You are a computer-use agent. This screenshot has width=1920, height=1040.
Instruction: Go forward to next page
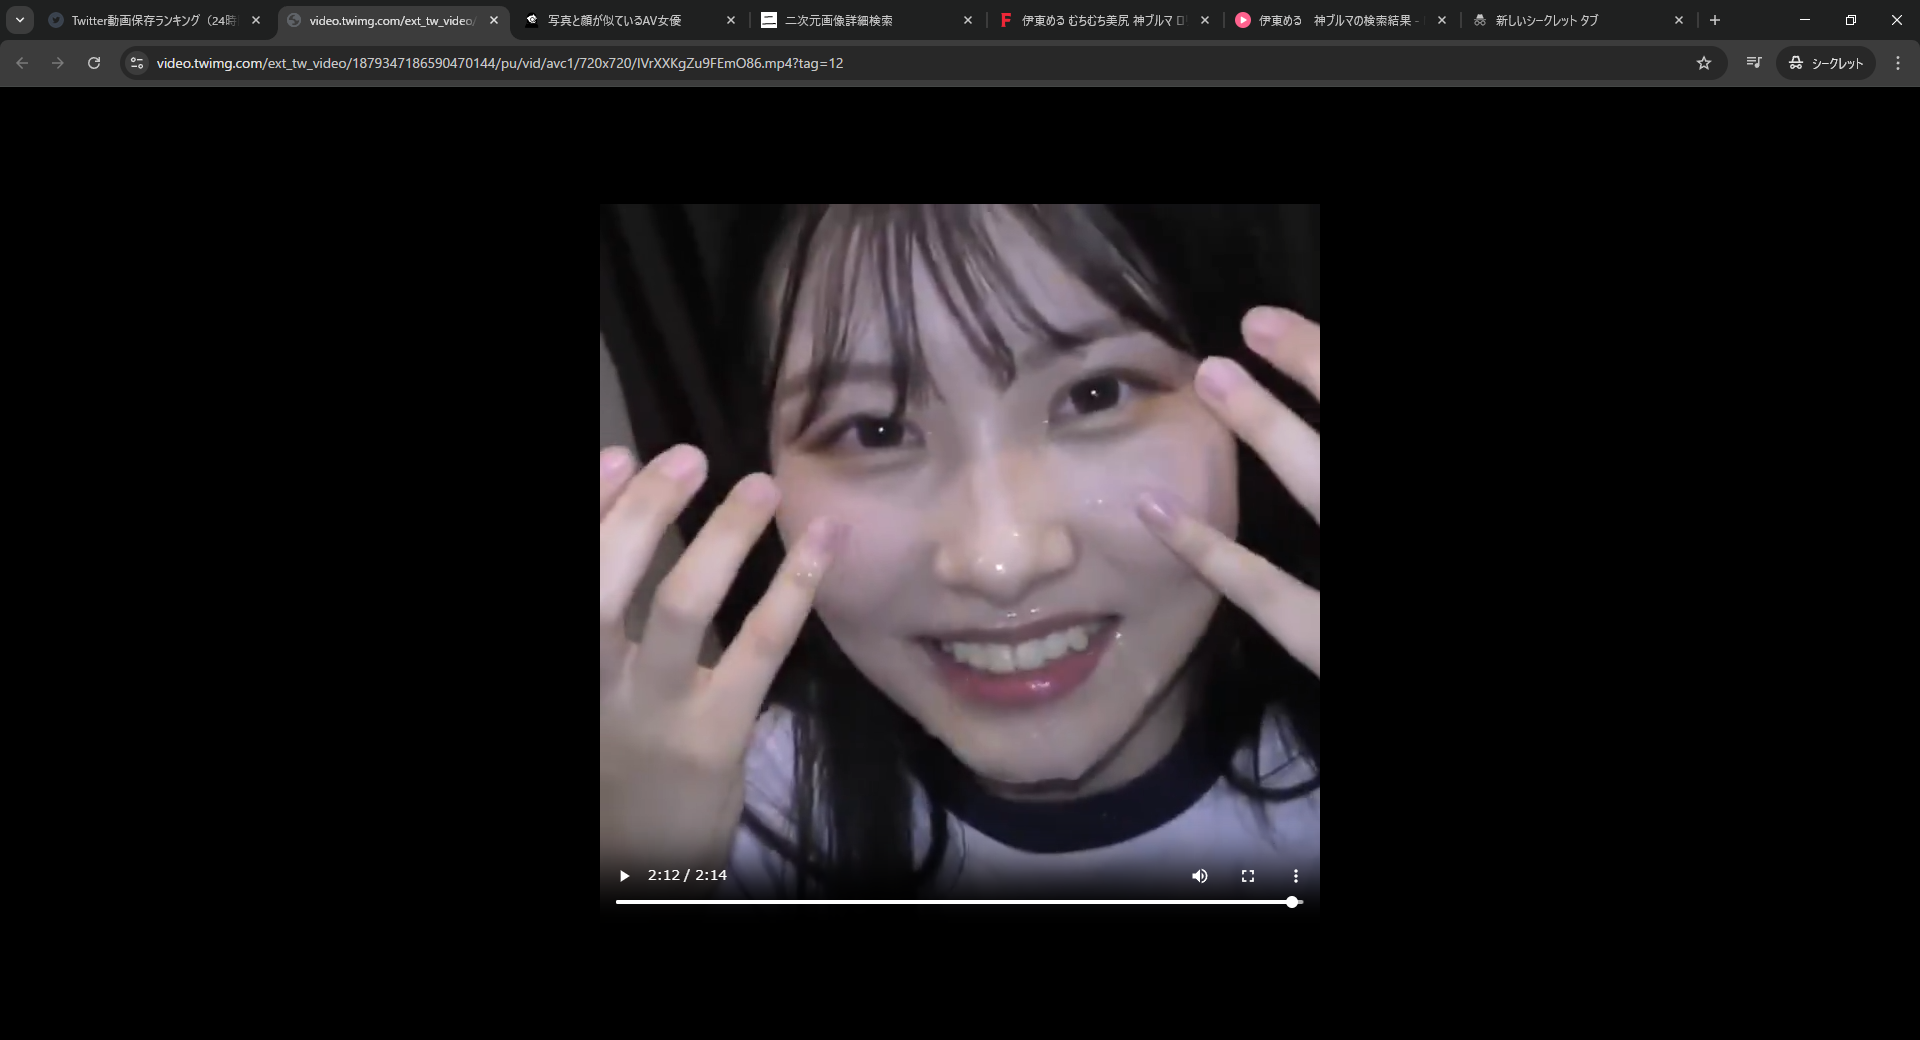click(58, 63)
